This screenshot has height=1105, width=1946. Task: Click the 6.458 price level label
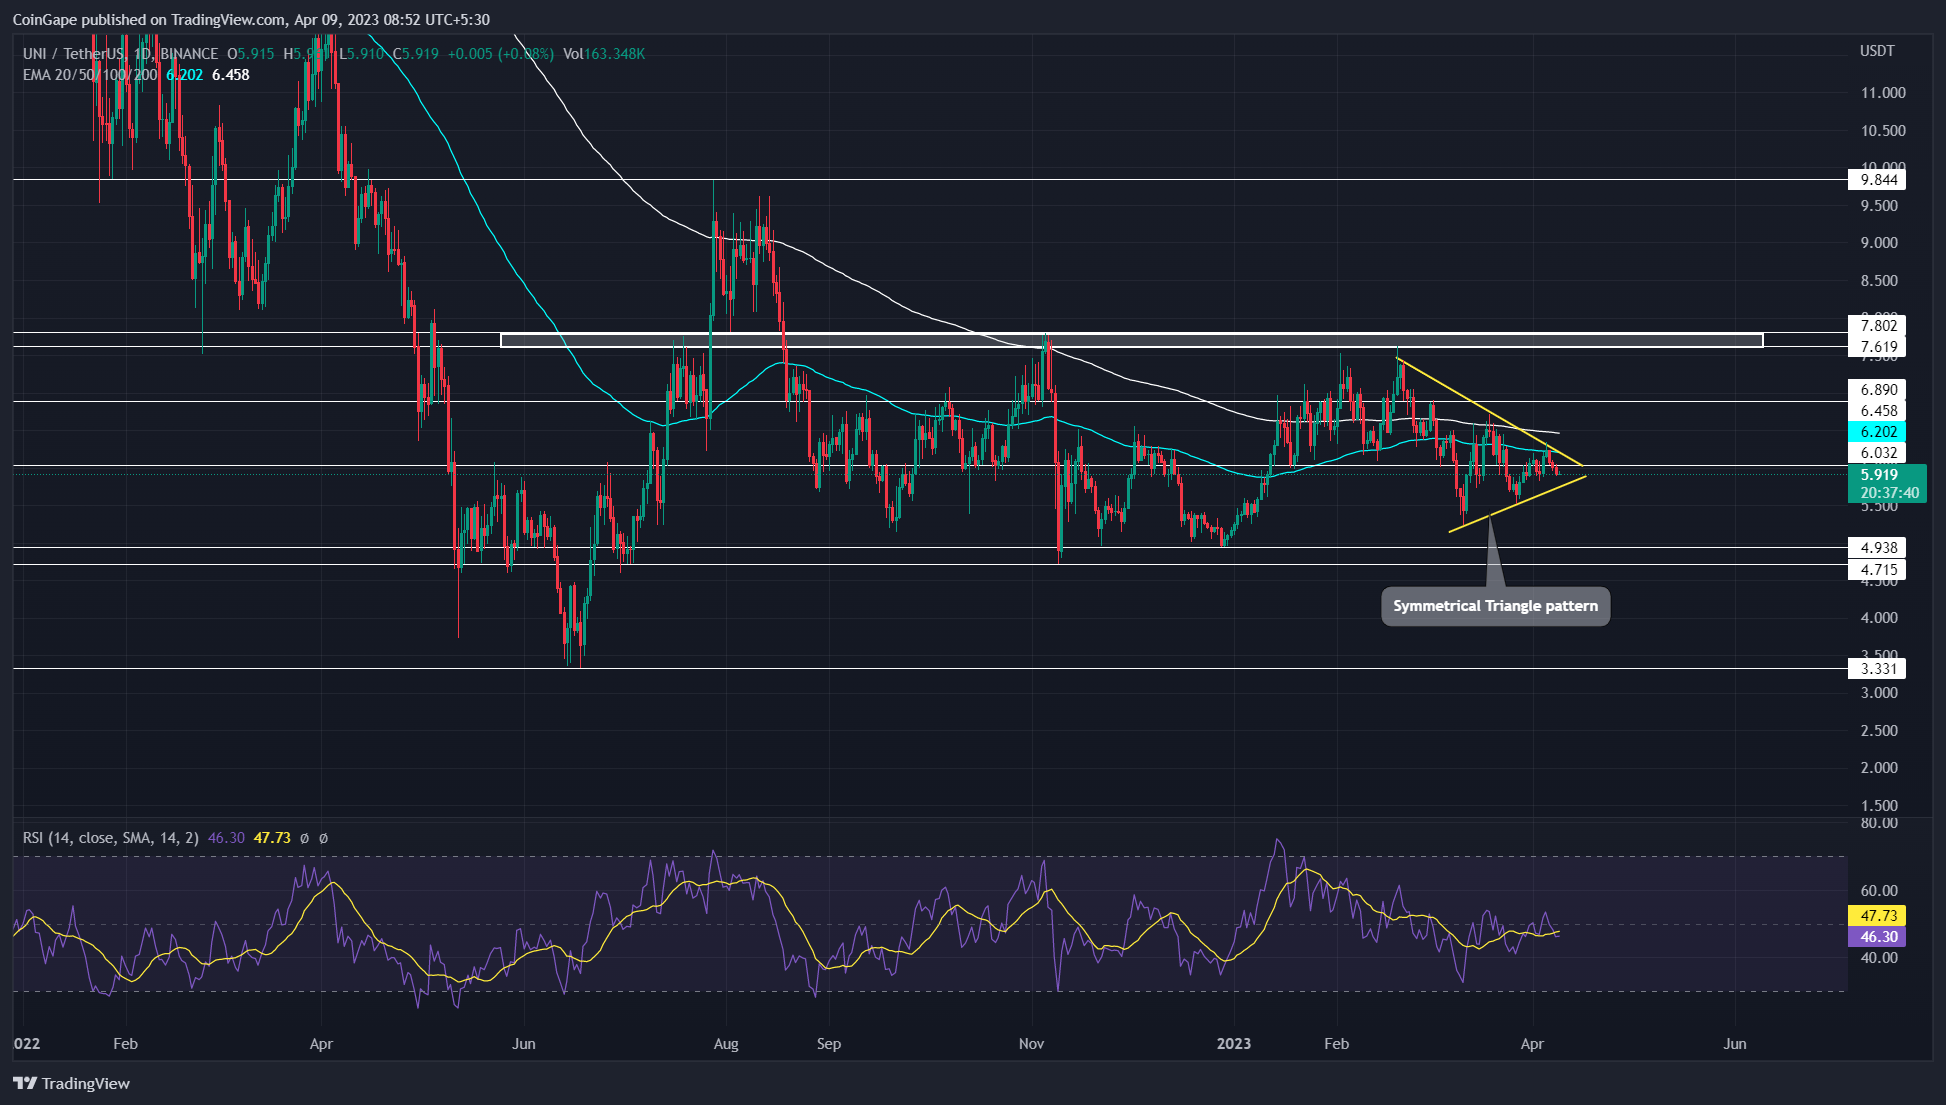[x=1877, y=411]
